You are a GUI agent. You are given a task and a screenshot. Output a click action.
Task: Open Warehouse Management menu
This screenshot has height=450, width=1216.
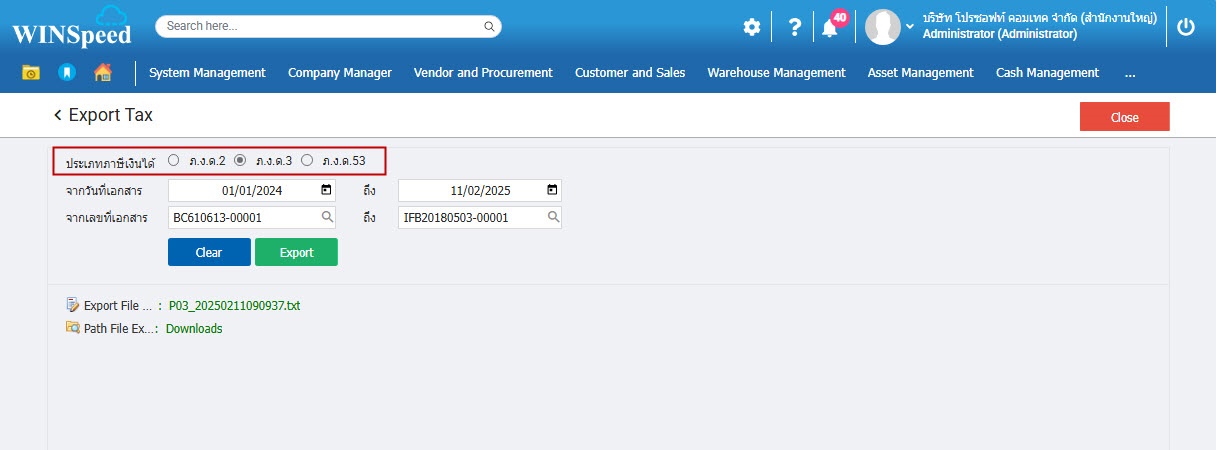click(776, 72)
